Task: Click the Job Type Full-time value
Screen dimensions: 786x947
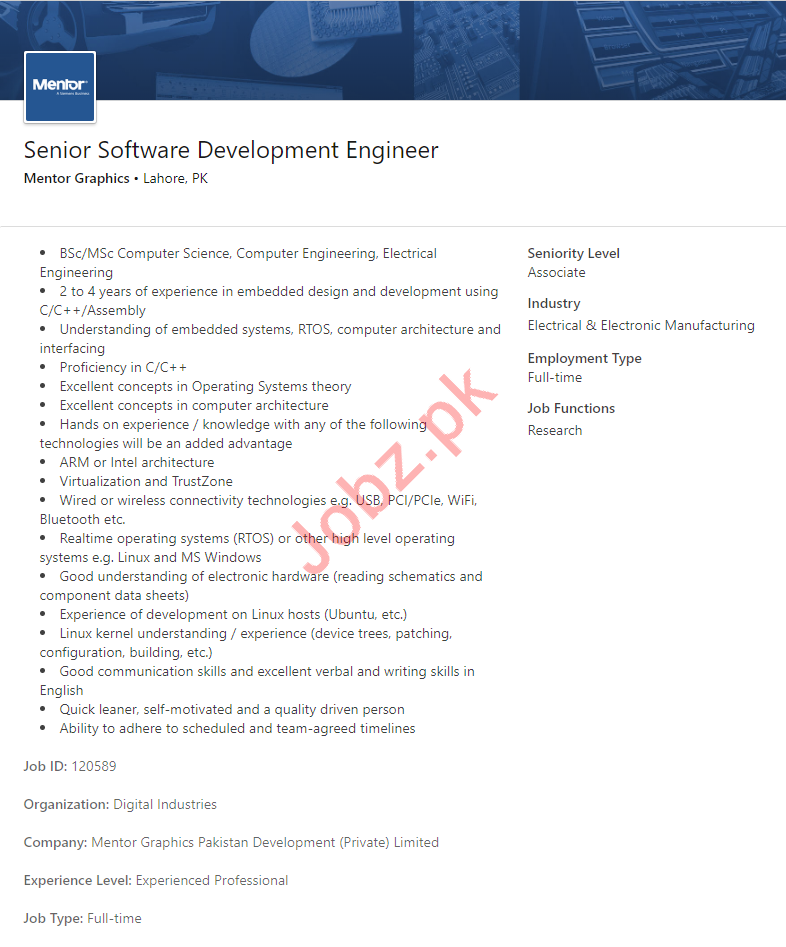Action: 114,919
